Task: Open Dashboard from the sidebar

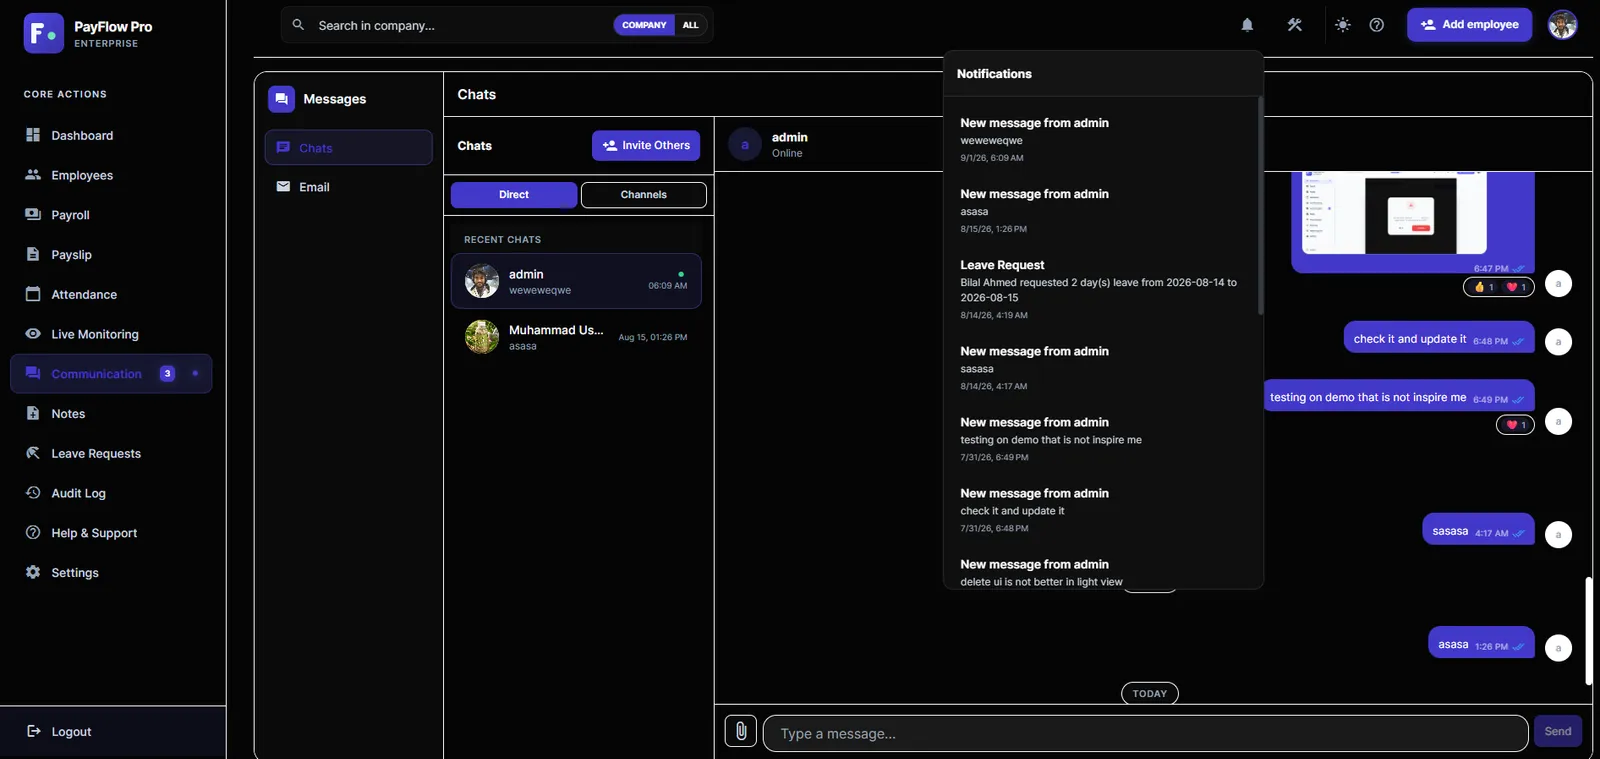Action: pyautogui.click(x=111, y=135)
